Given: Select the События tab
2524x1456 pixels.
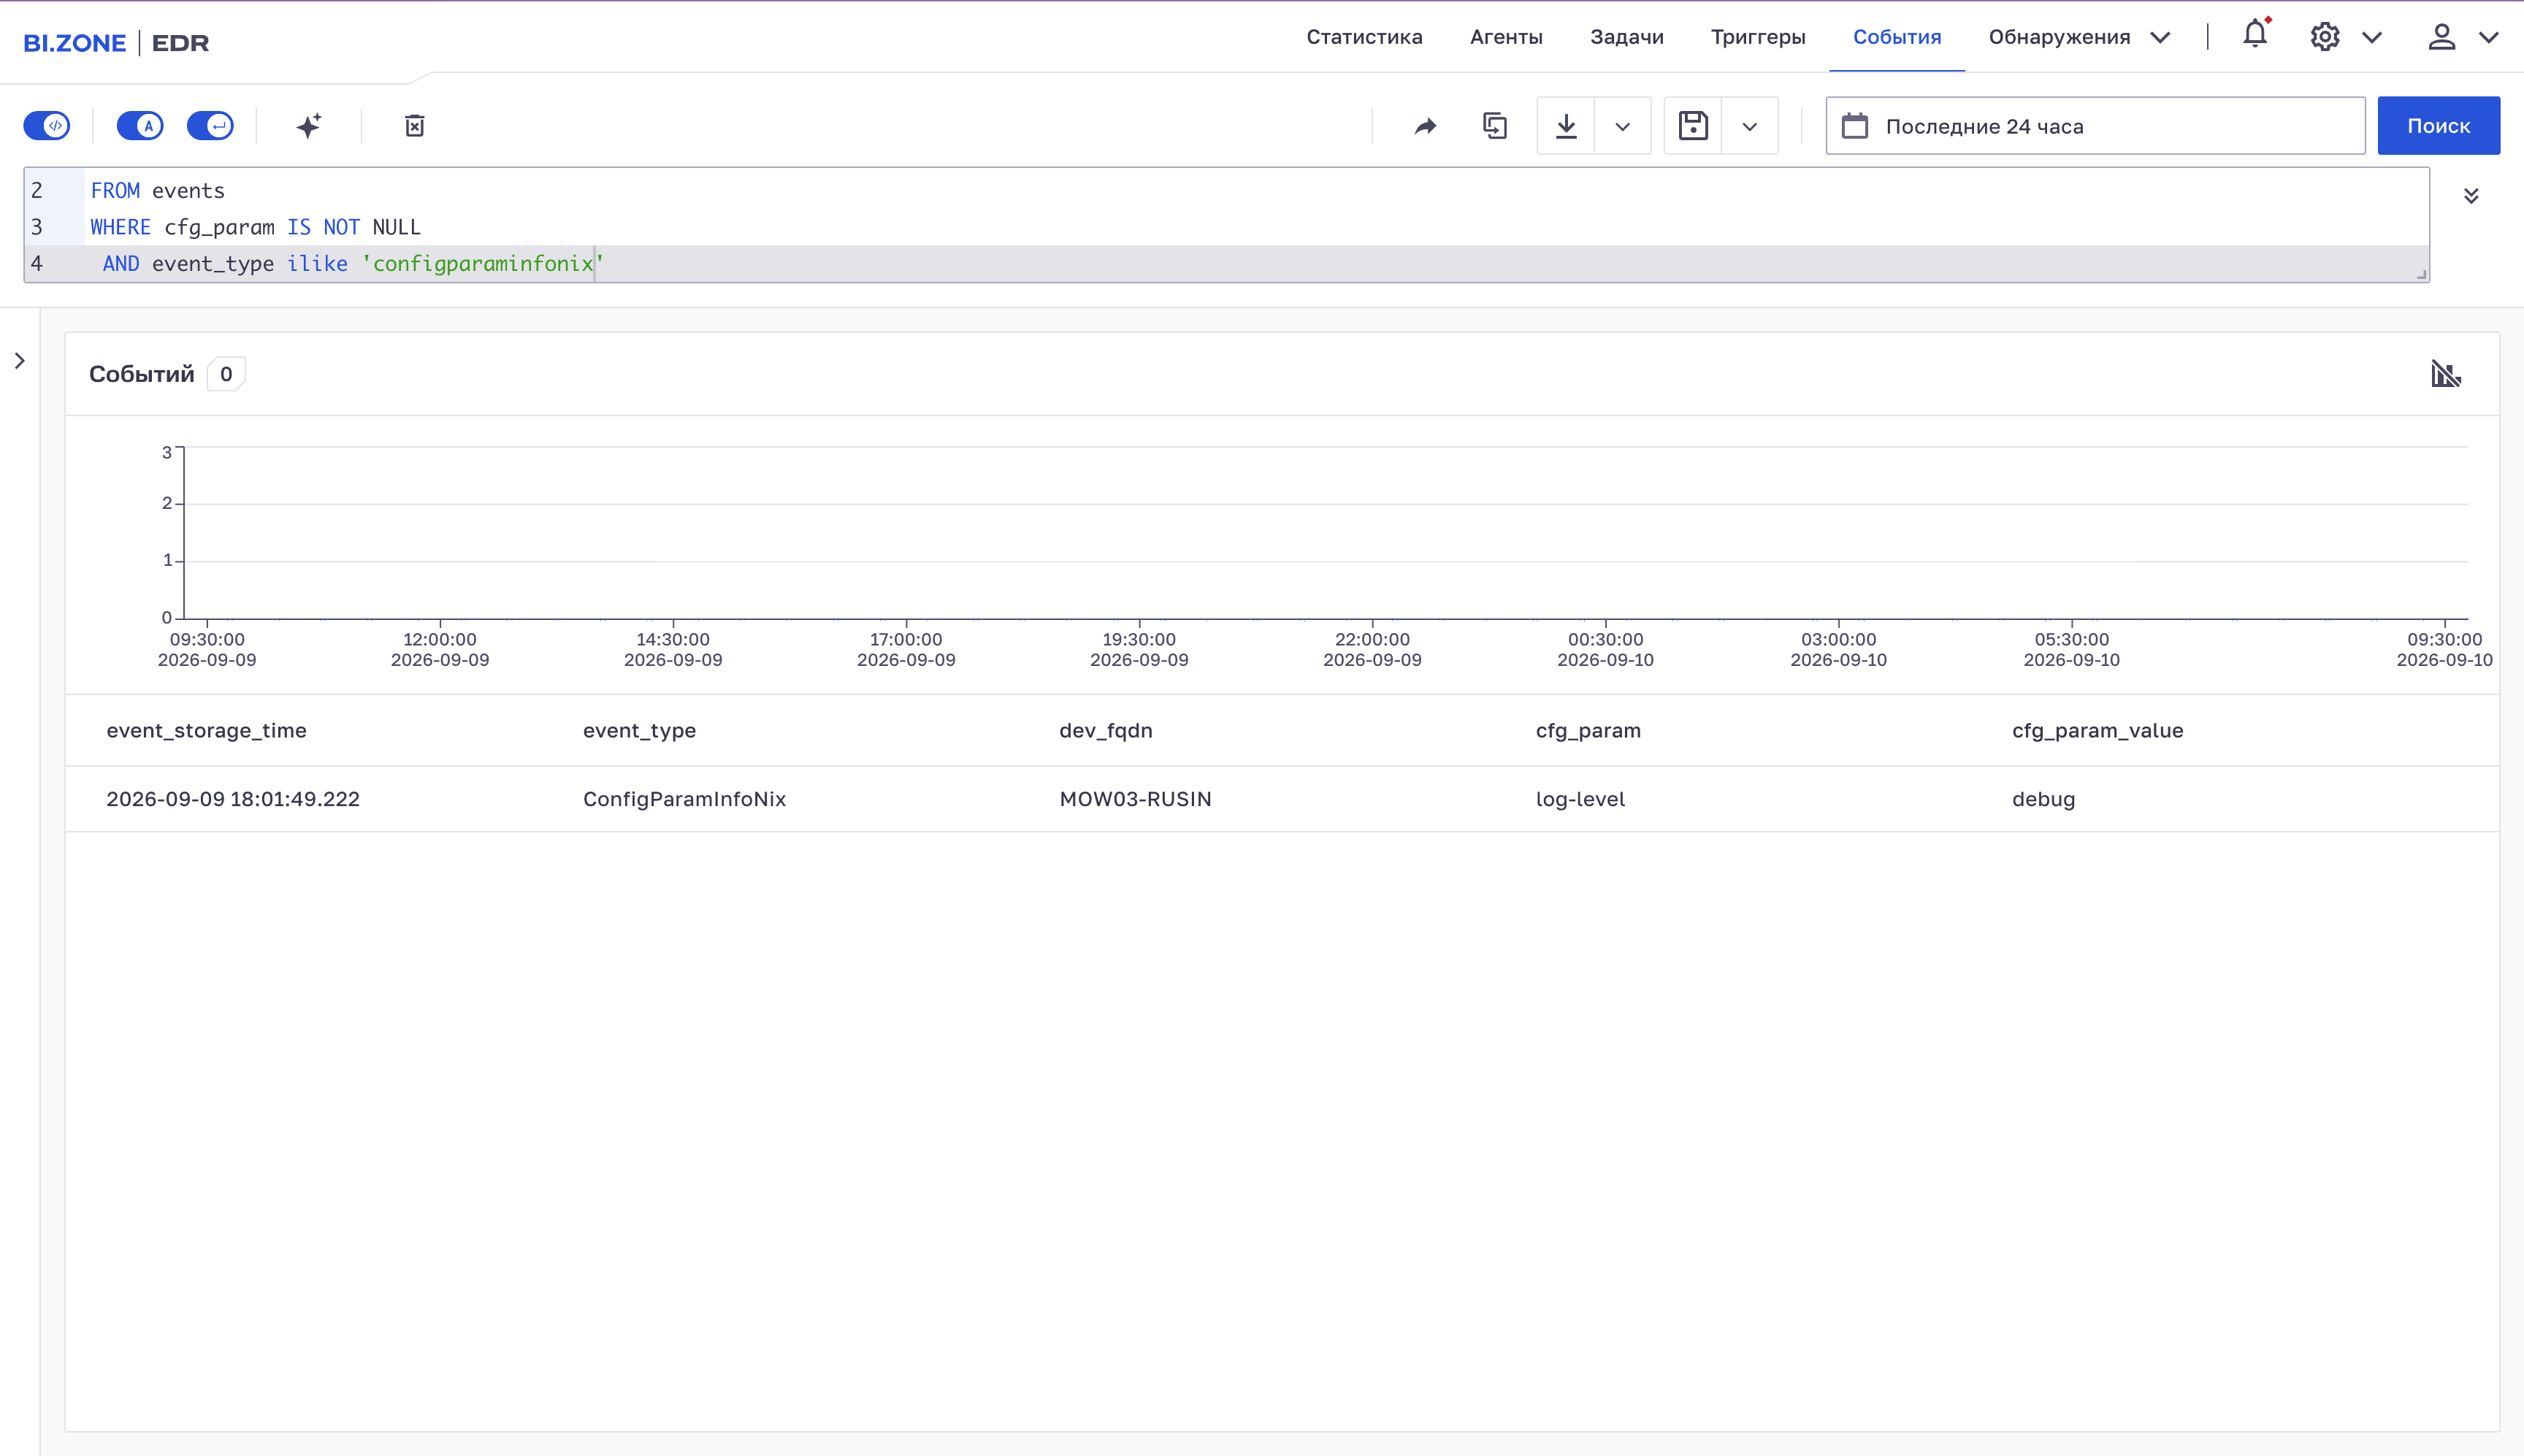Looking at the screenshot, I should coord(1897,37).
